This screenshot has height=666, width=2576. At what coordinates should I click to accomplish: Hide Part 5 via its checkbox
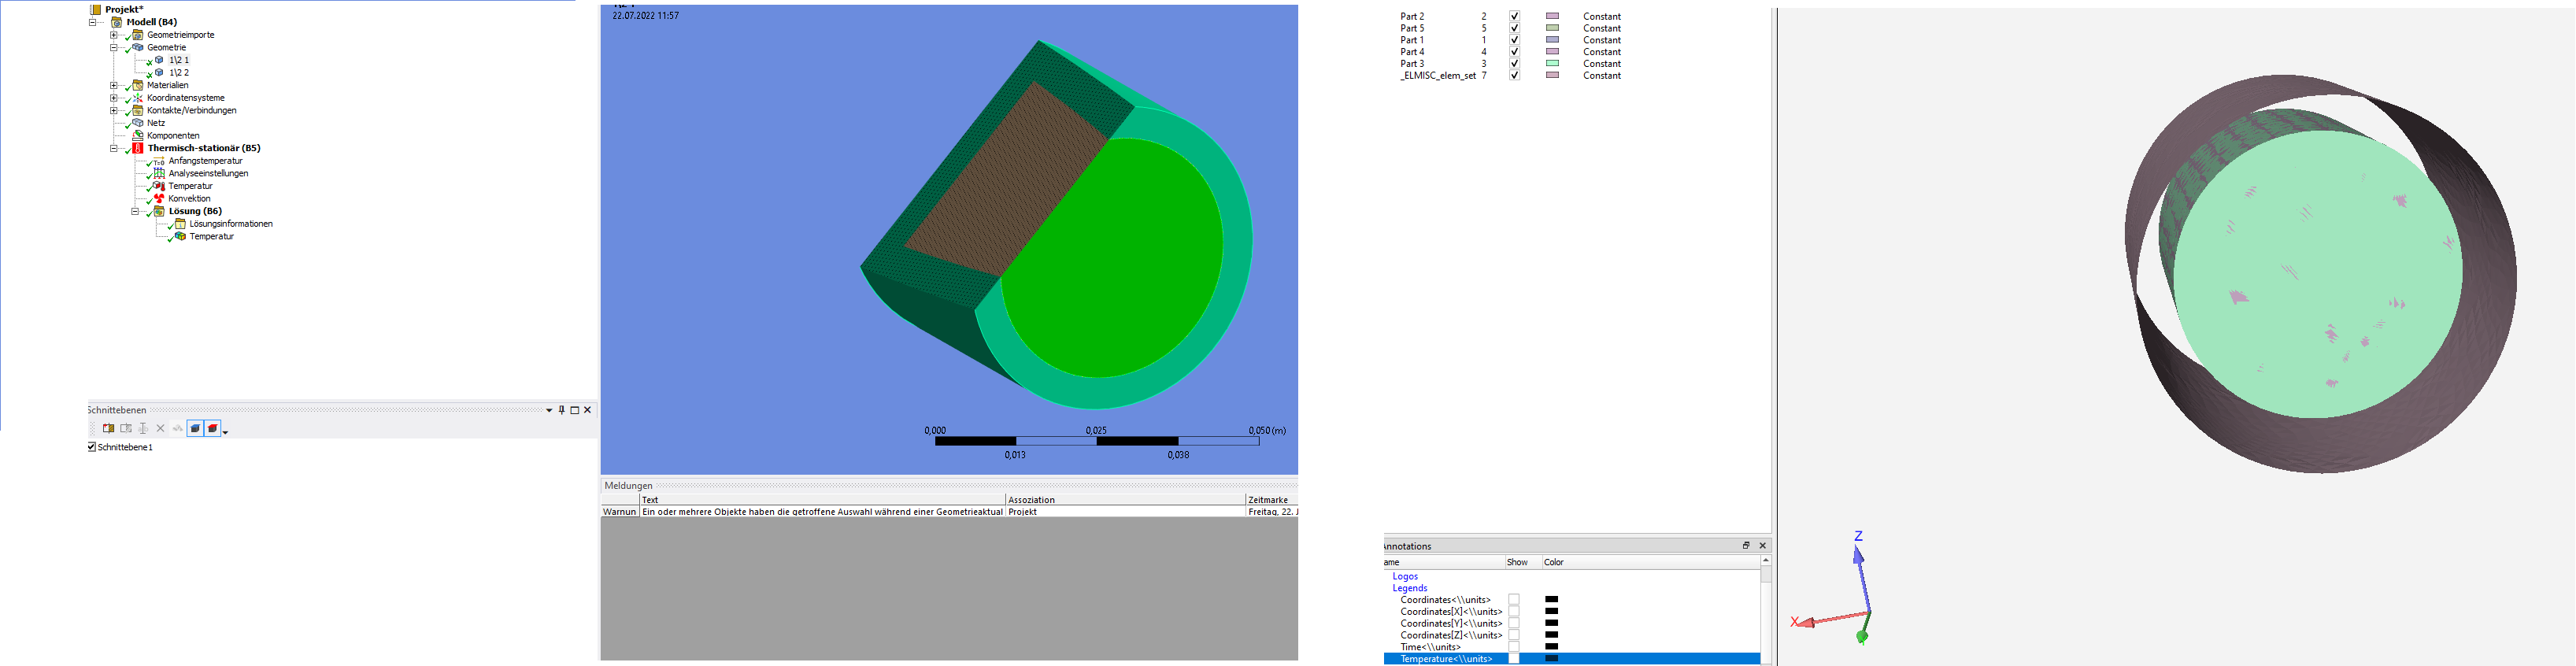1514,28
